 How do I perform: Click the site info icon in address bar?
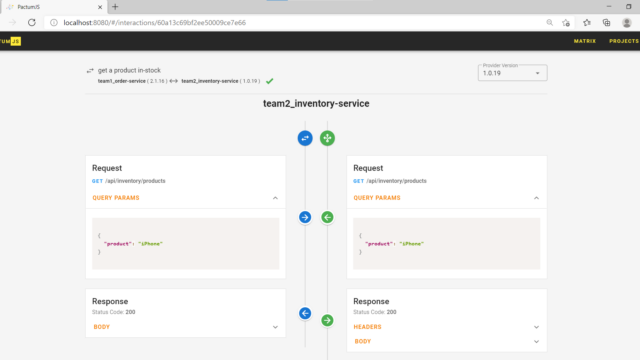(54, 22)
